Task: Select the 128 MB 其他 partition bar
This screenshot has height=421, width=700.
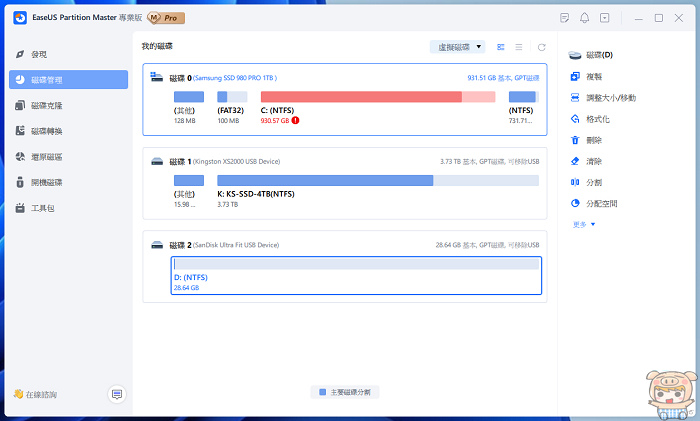Action: click(189, 97)
